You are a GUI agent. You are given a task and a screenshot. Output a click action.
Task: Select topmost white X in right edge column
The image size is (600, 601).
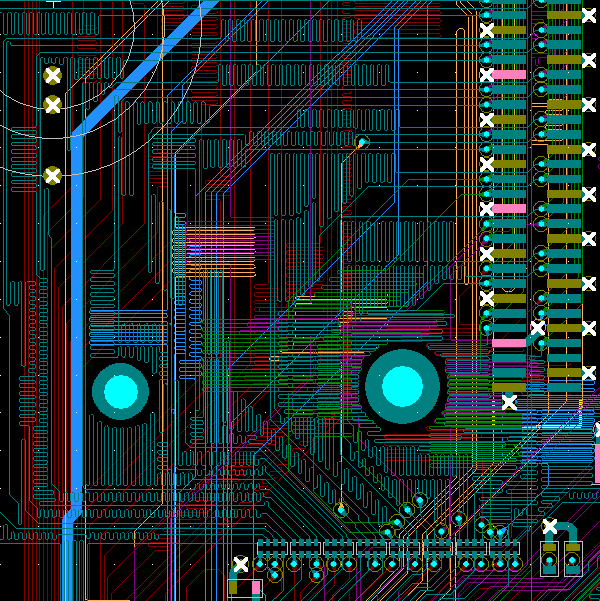click(588, 15)
